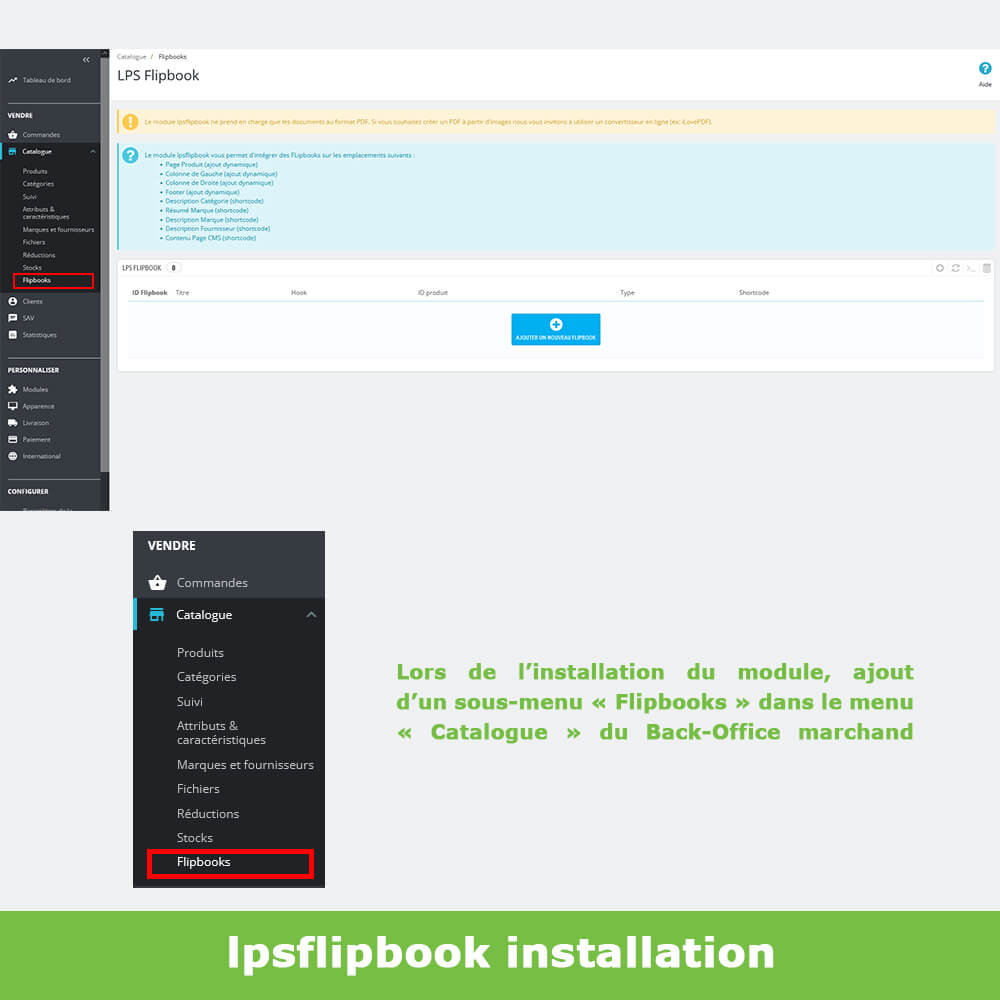Click the Catalogue store icon in the top back-office sidebar
Viewport: 1000px width, 1000px height.
click(12, 151)
